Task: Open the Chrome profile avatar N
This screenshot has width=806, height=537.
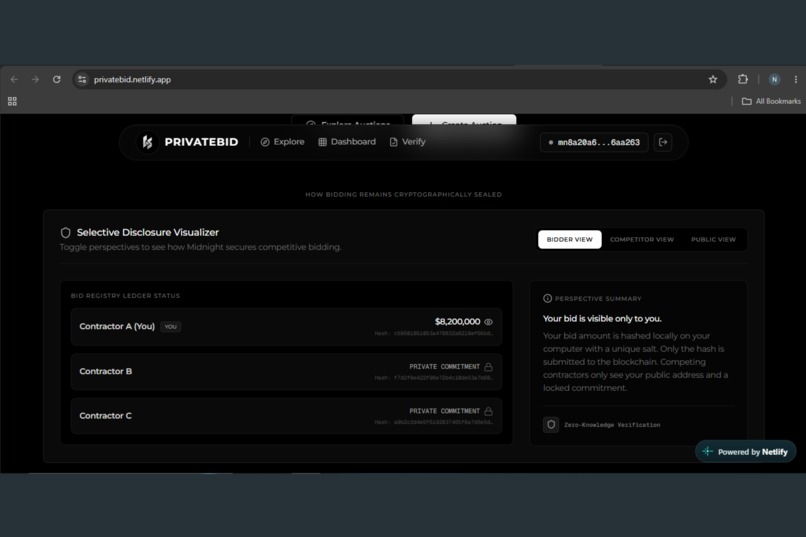Action: (774, 80)
